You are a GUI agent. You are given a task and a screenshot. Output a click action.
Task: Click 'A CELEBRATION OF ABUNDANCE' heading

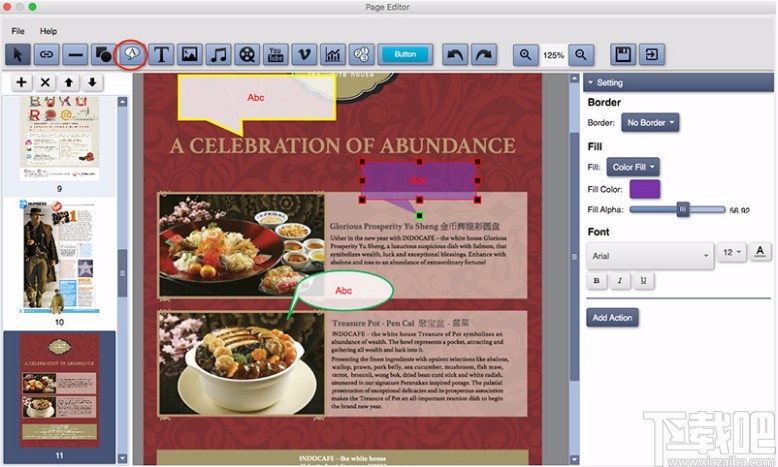point(342,145)
